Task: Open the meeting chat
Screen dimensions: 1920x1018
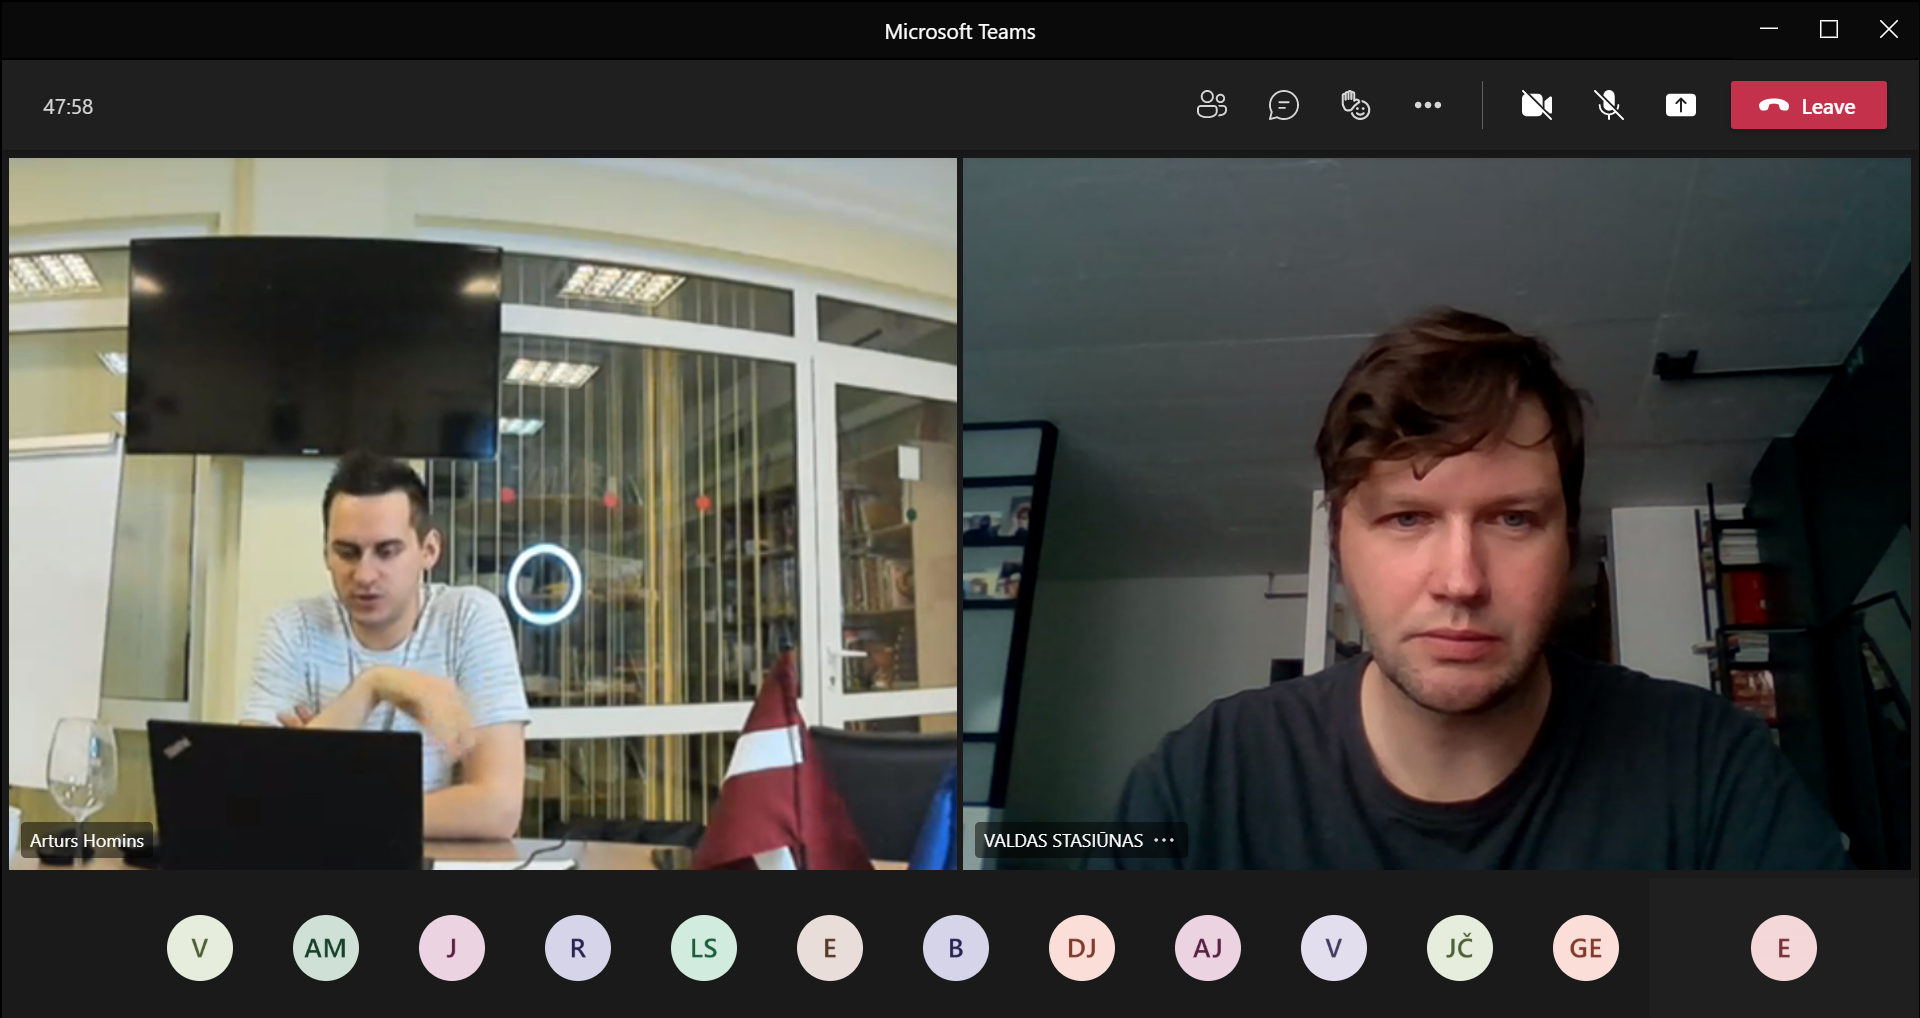Action: [1283, 105]
